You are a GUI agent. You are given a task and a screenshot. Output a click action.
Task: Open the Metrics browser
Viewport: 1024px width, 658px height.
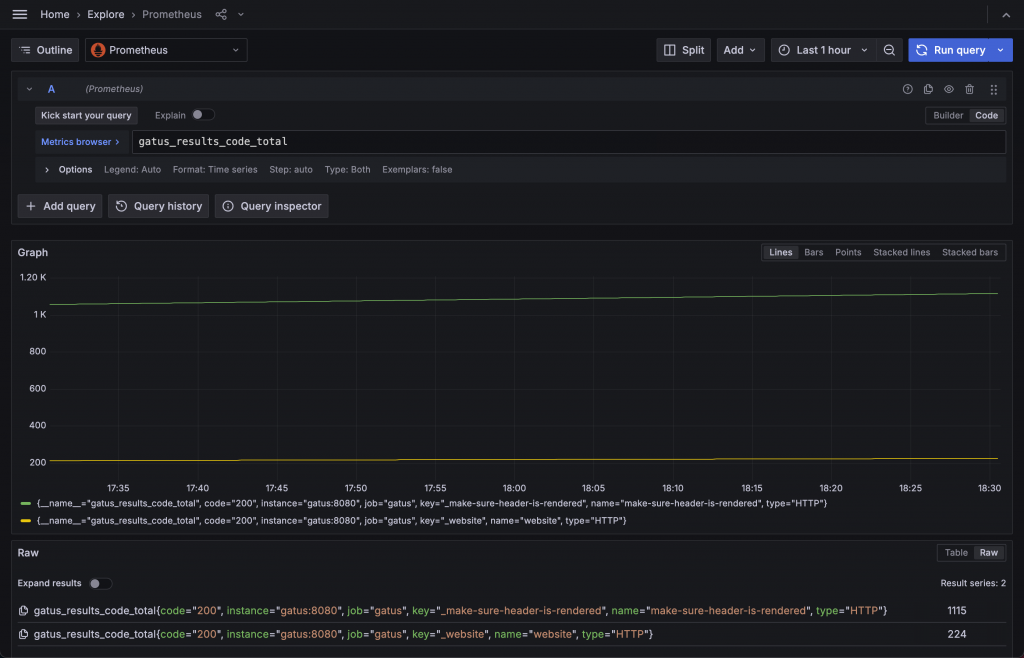[x=80, y=142]
